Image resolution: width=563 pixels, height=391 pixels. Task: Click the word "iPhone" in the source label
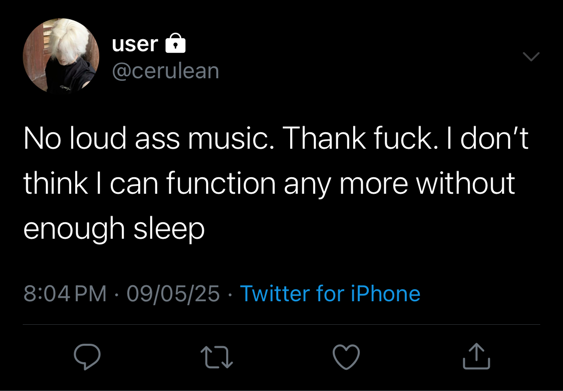coord(386,293)
